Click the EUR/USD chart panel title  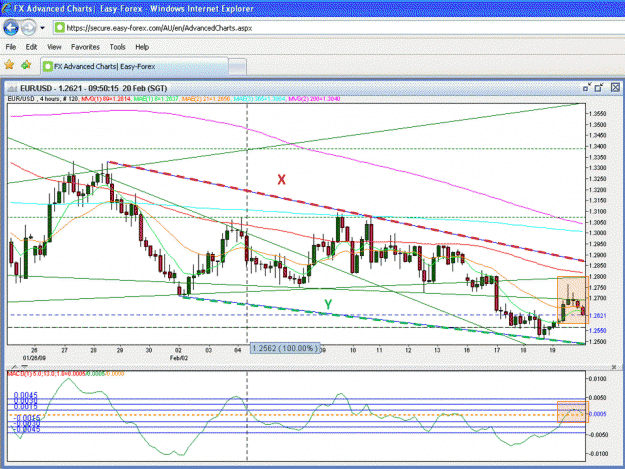tap(93, 88)
